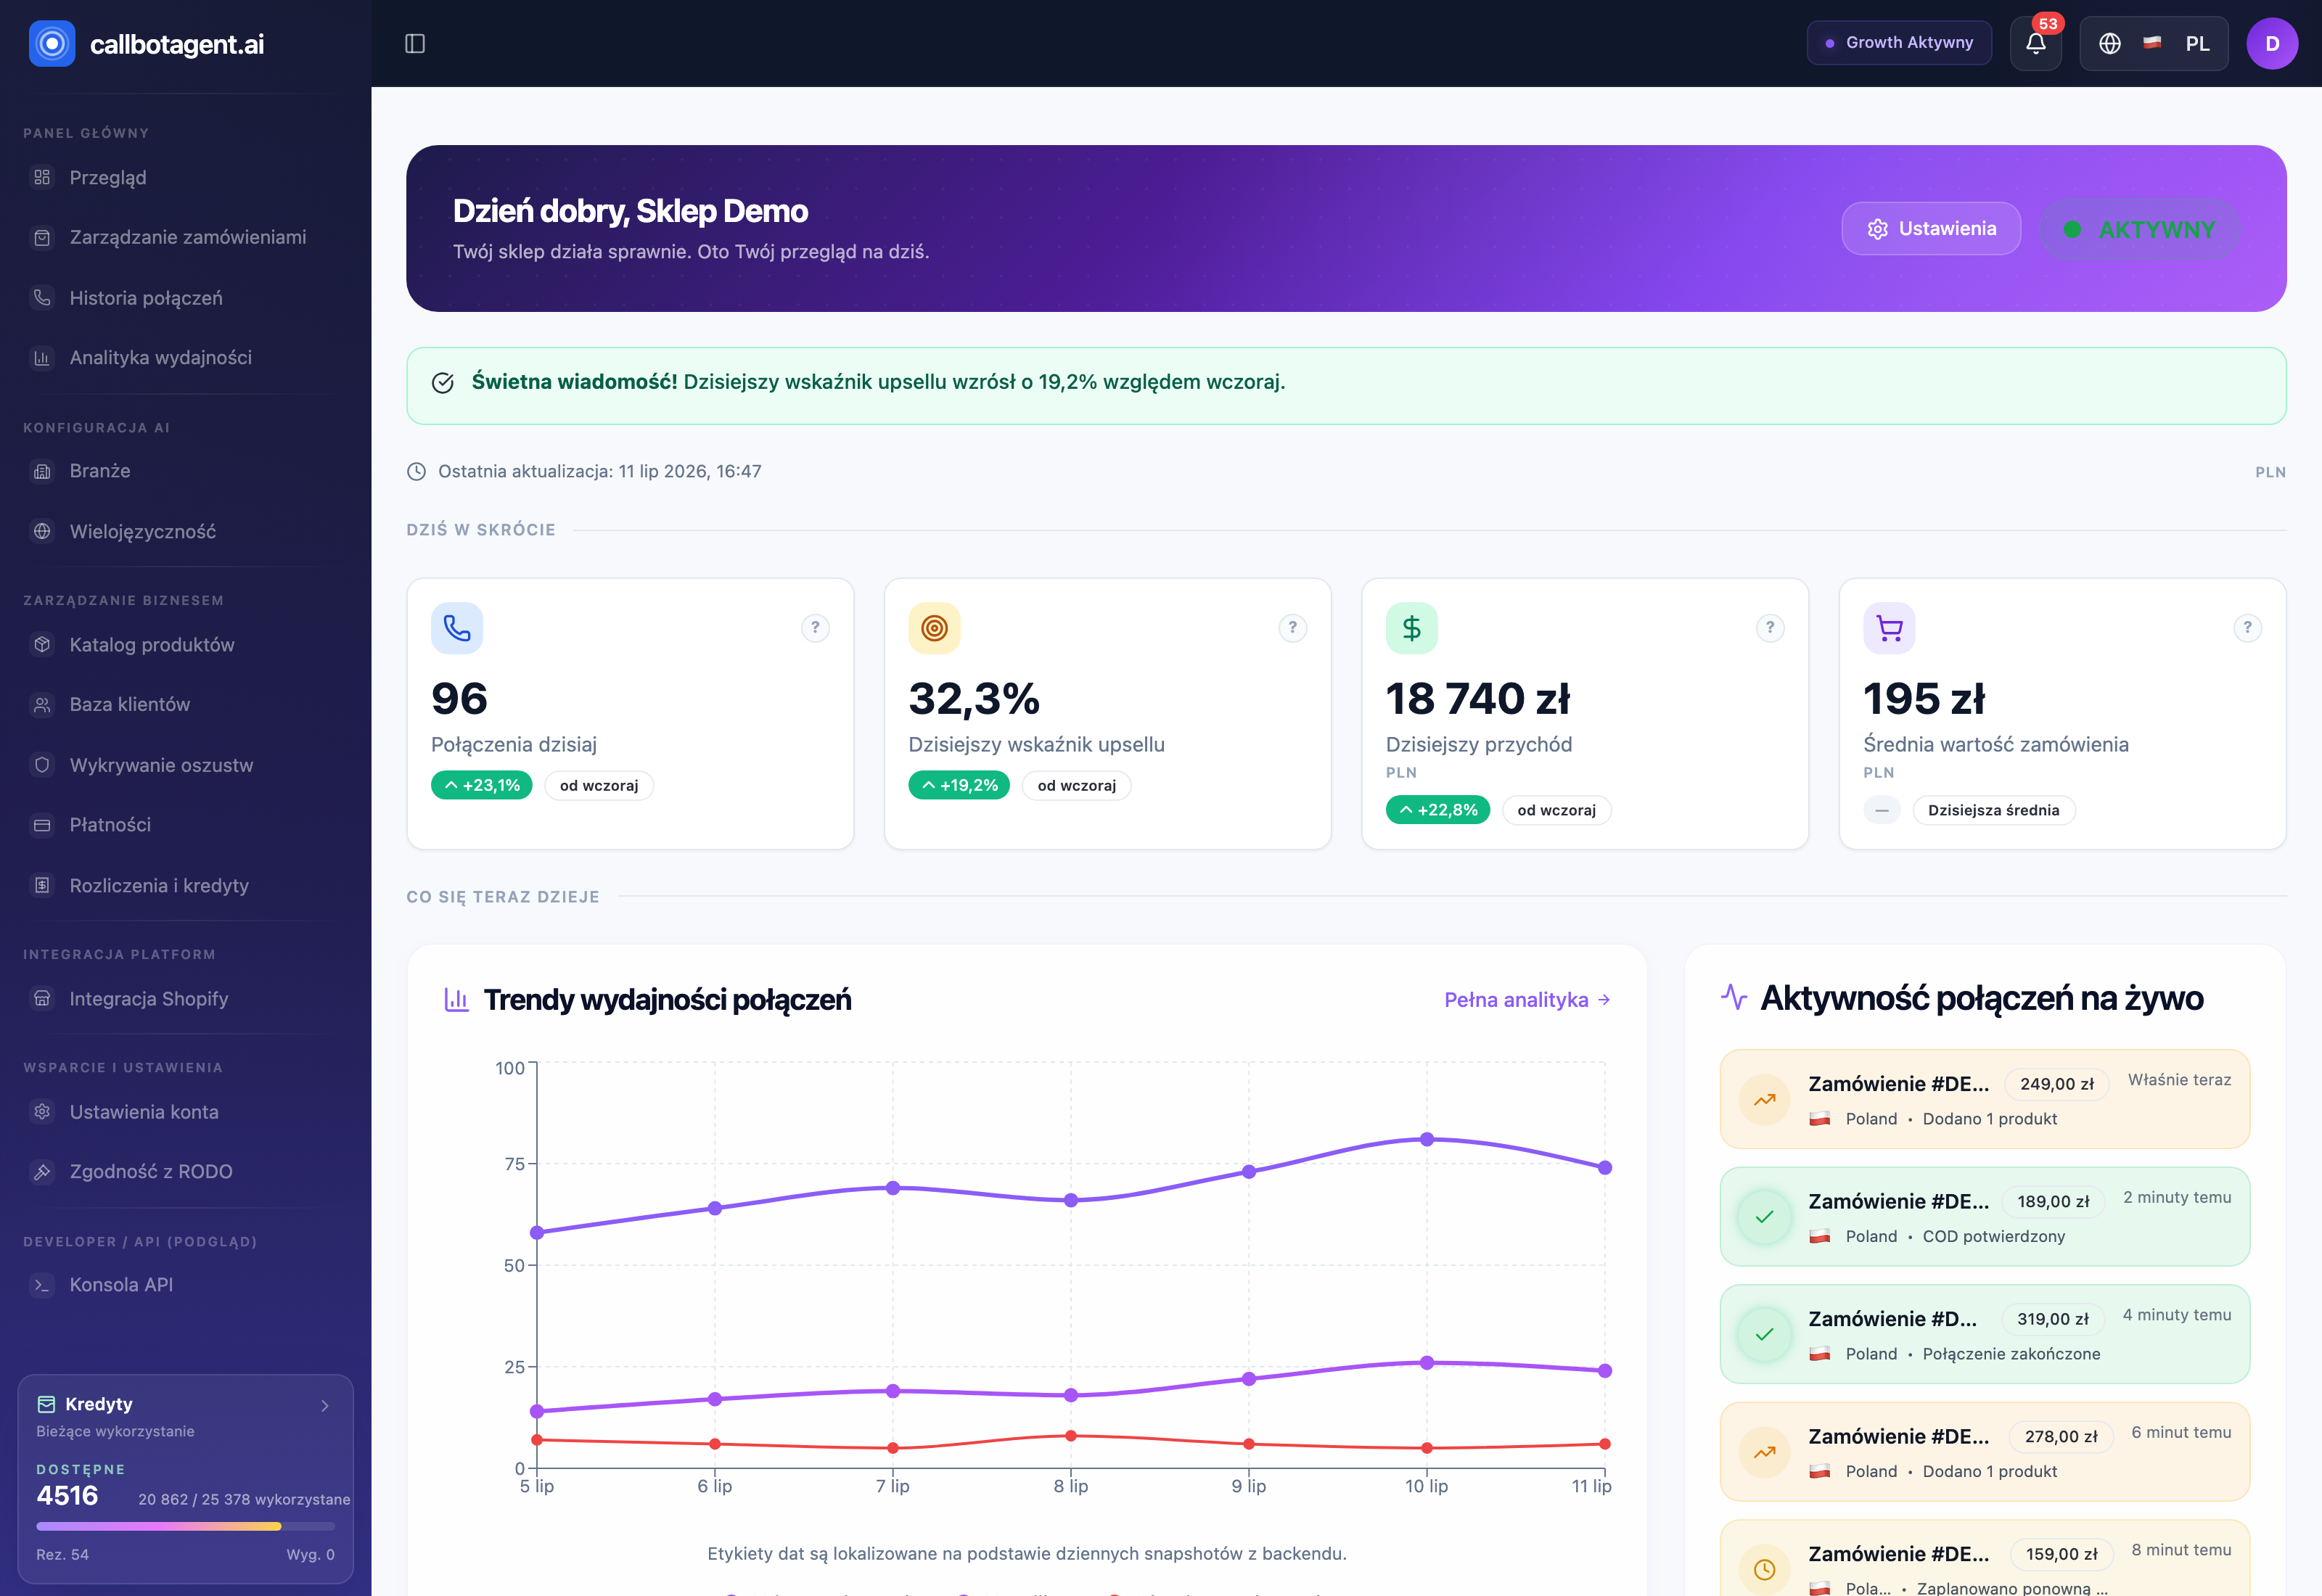Open the user avatar D menu
The width and height of the screenshot is (2322, 1596).
pos(2271,43)
